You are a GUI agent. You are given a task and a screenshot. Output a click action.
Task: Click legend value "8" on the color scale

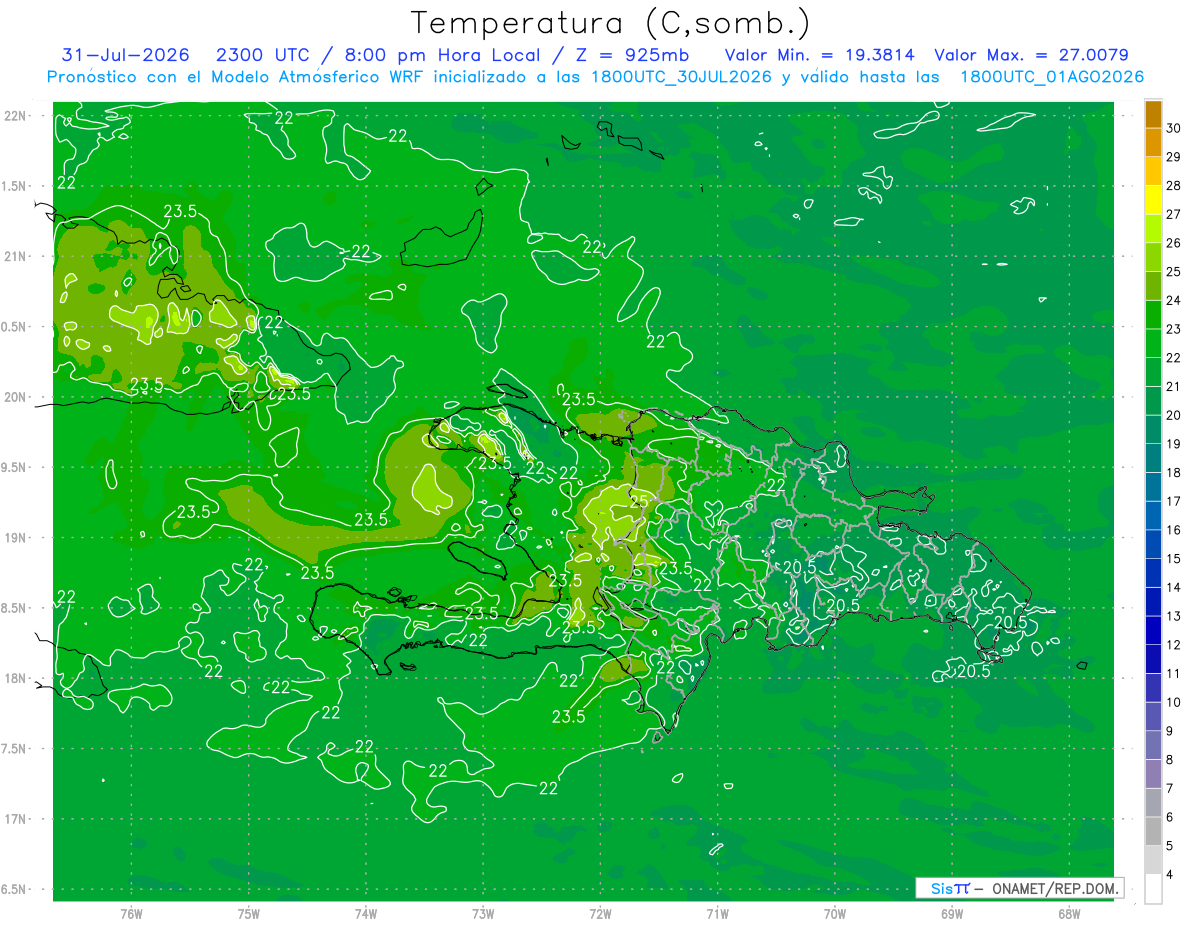(x=1171, y=760)
